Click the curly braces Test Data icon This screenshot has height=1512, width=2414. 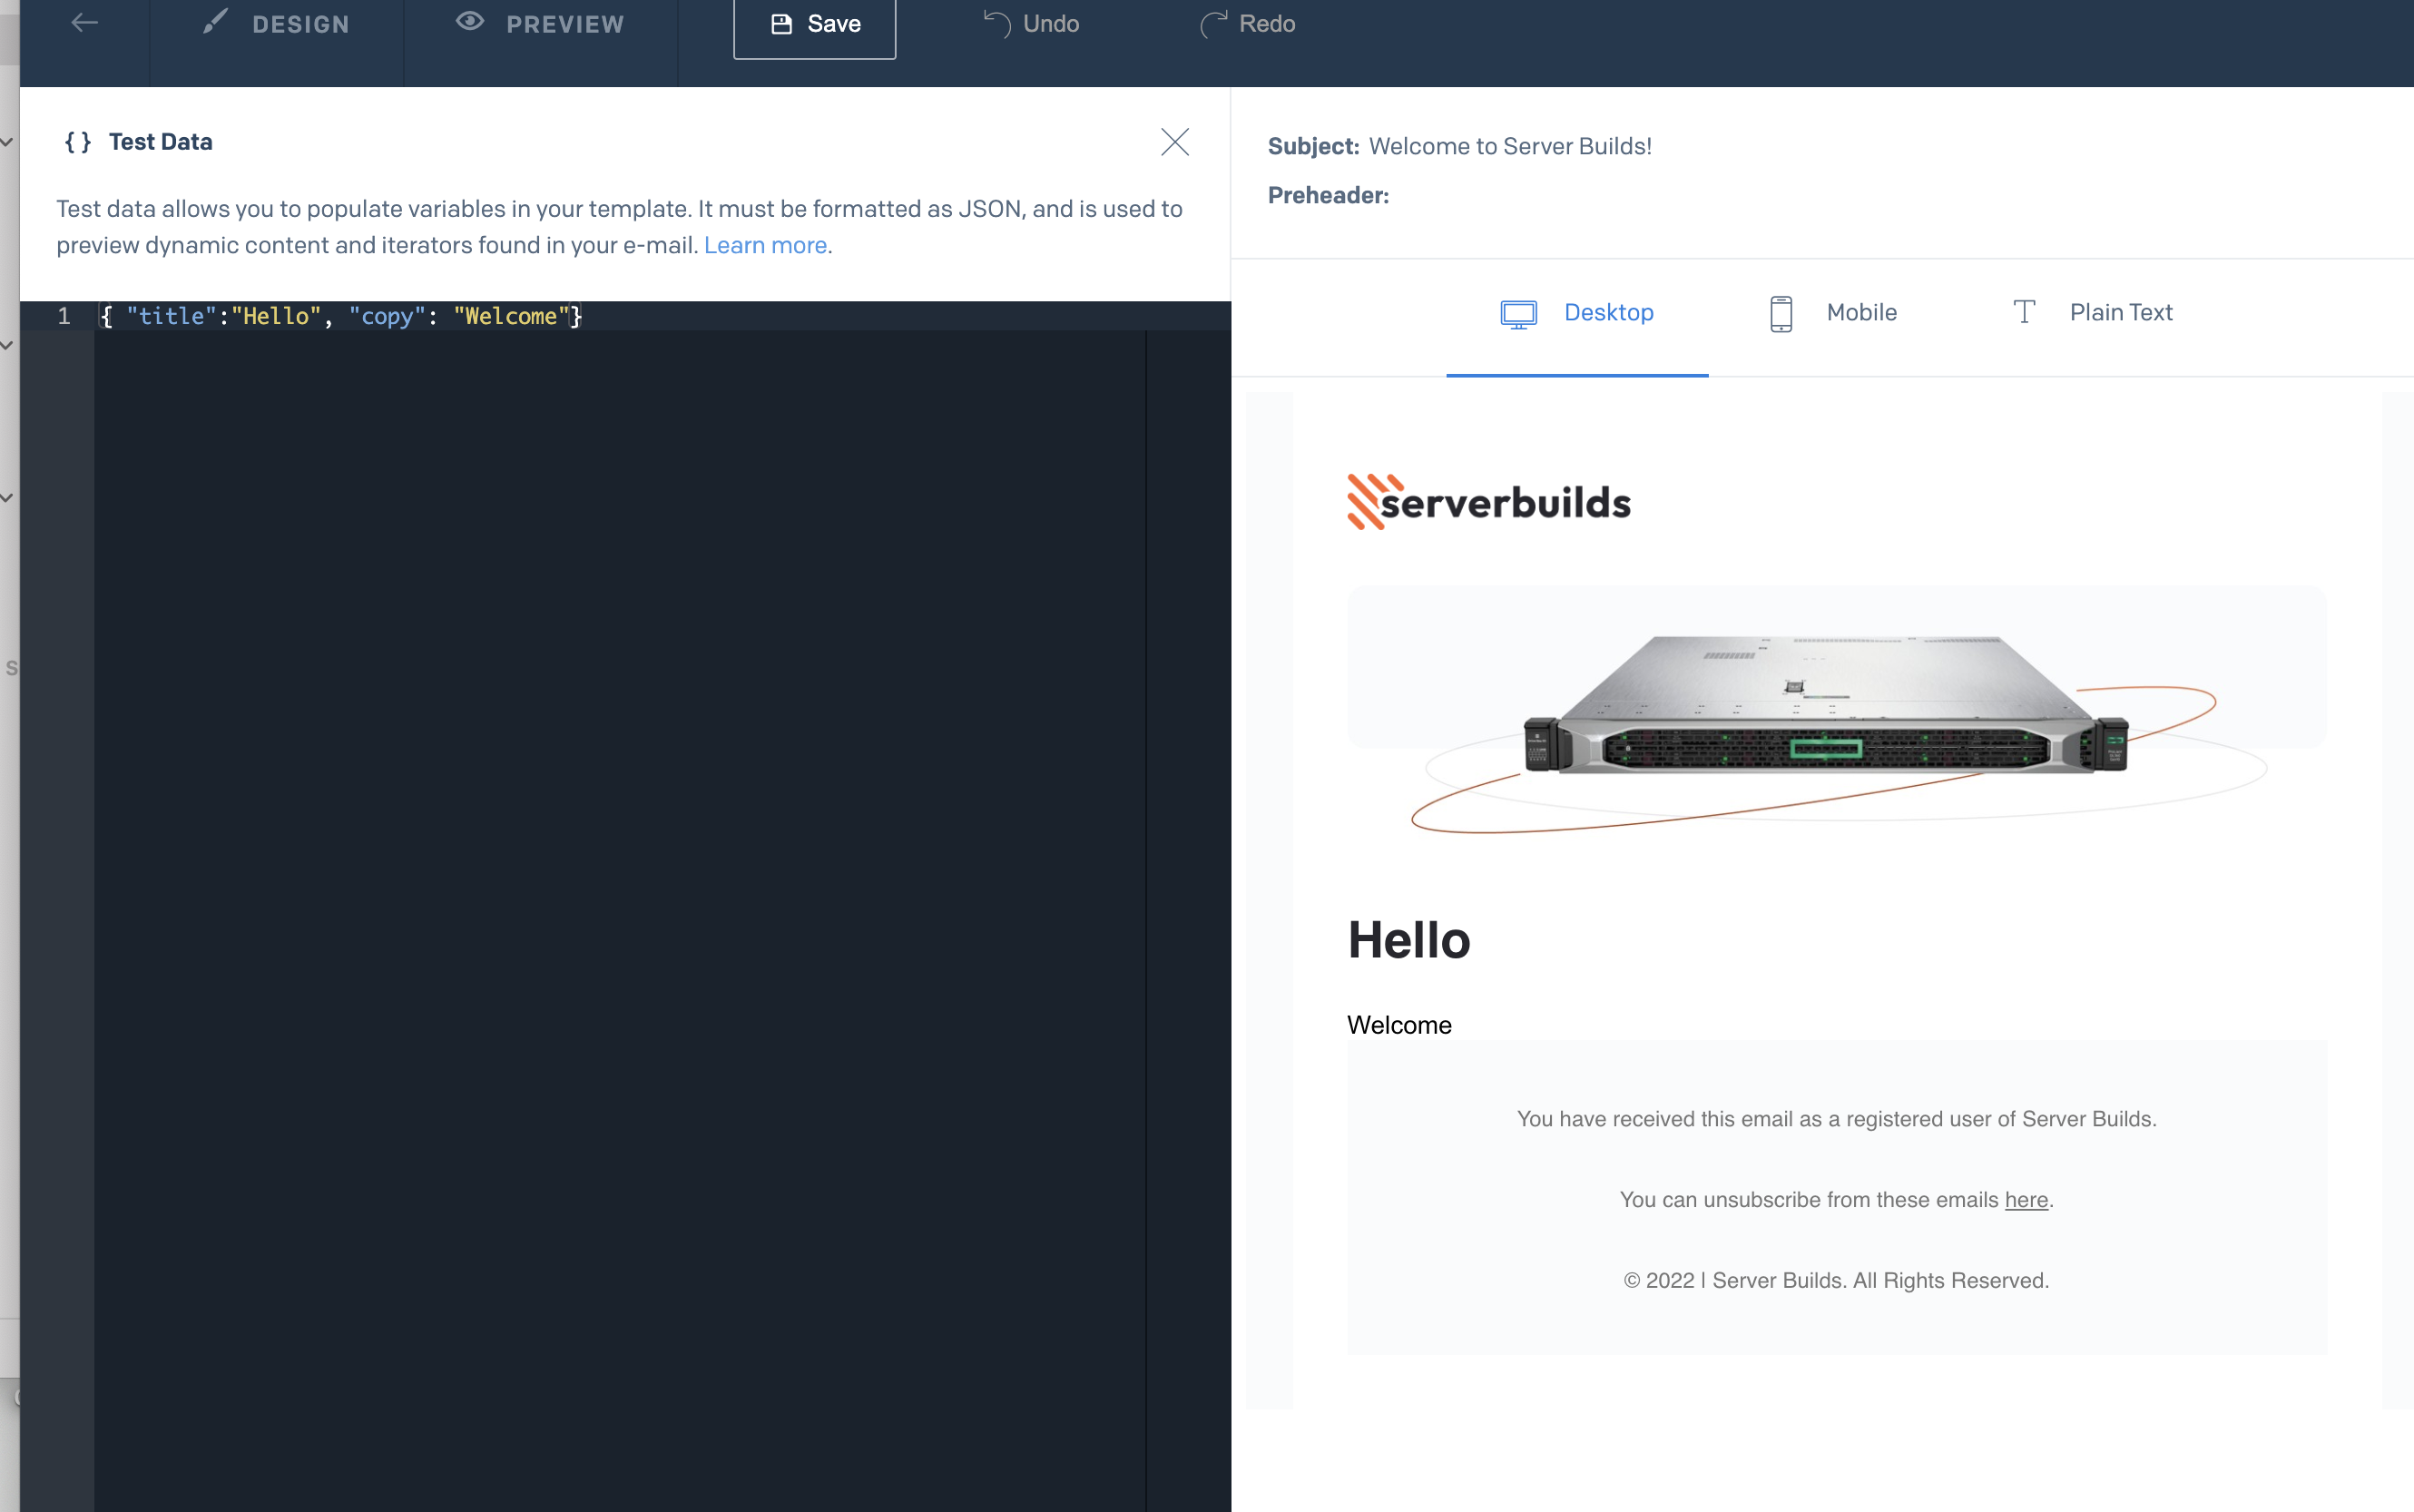[78, 141]
